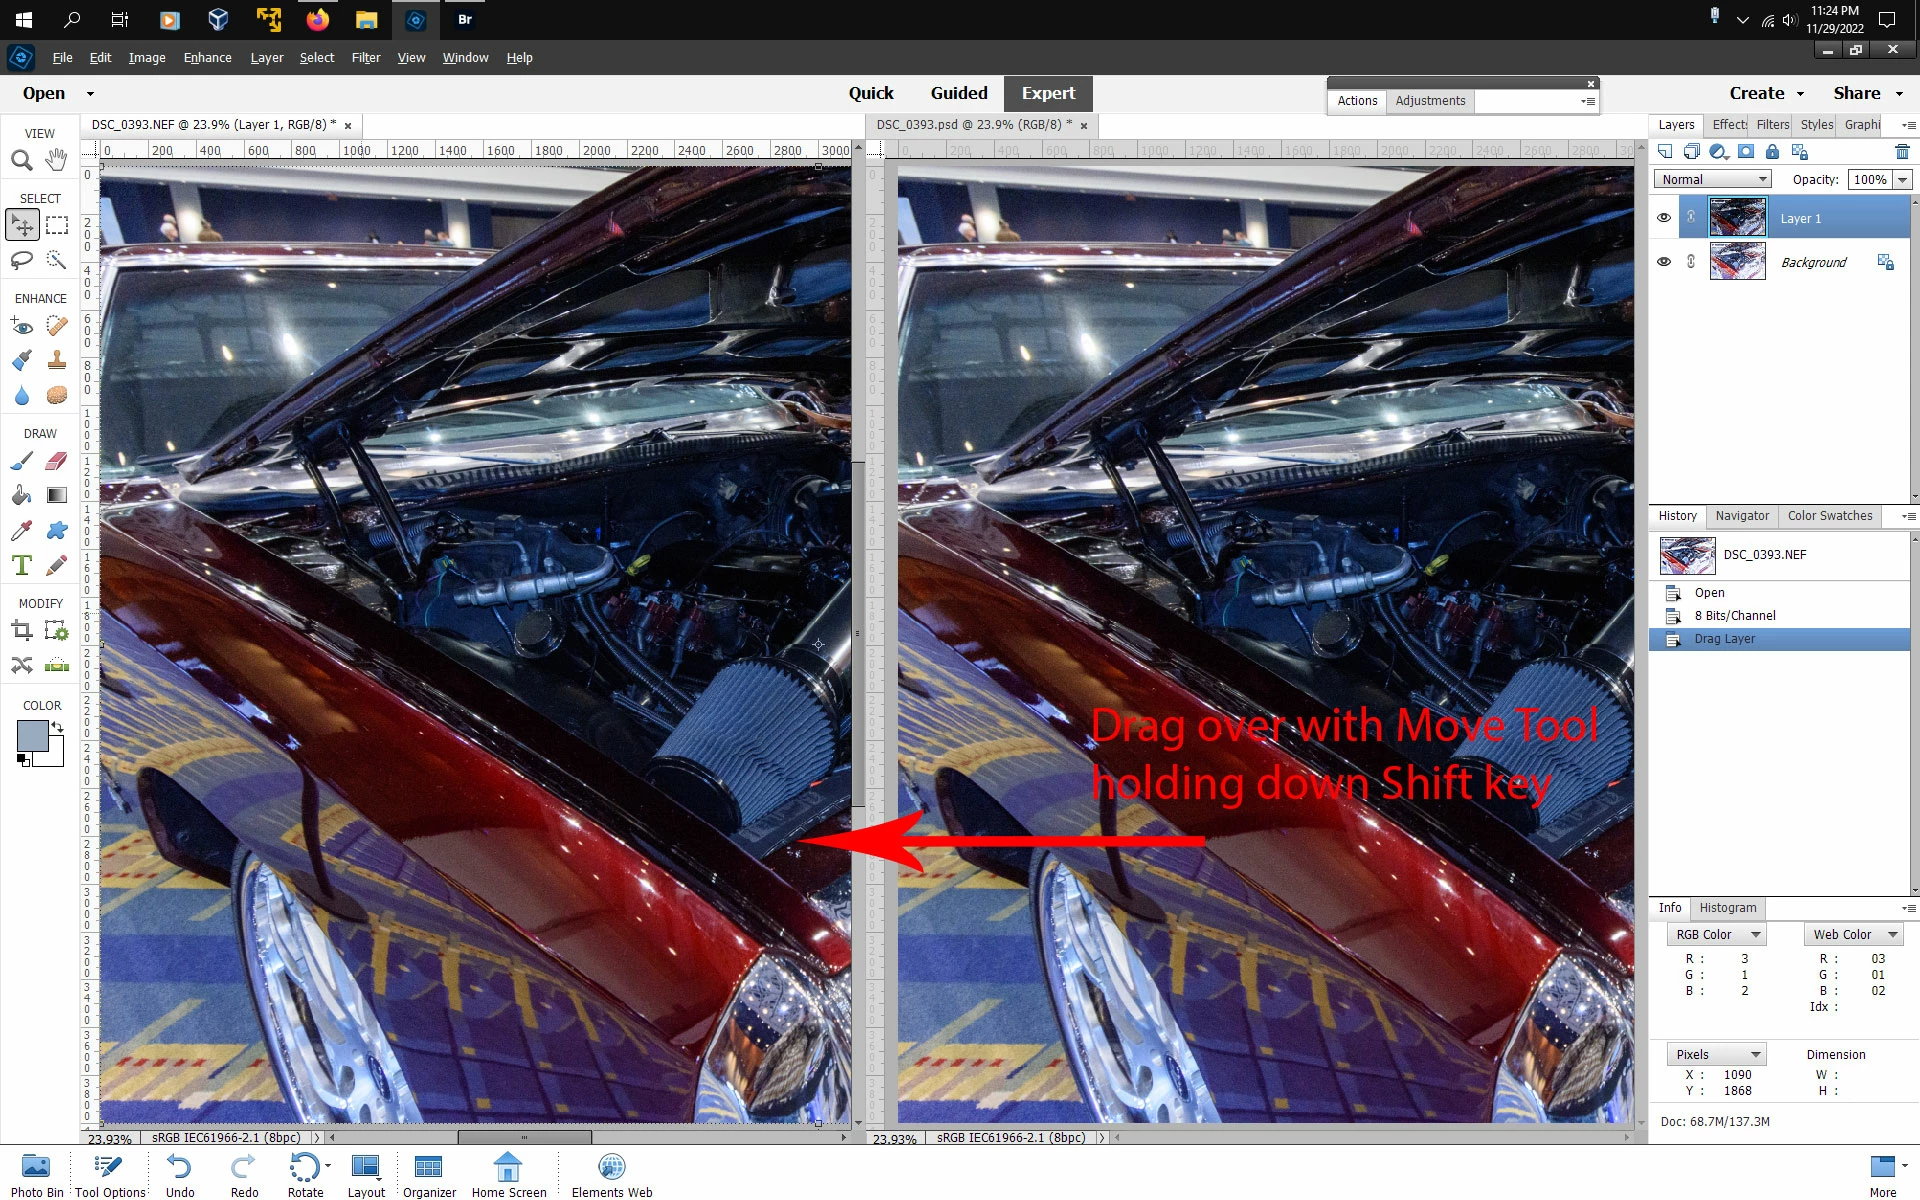Viewport: 1920px width, 1200px height.
Task: Expand the Opacity percentage dropdown
Action: click(x=1903, y=179)
